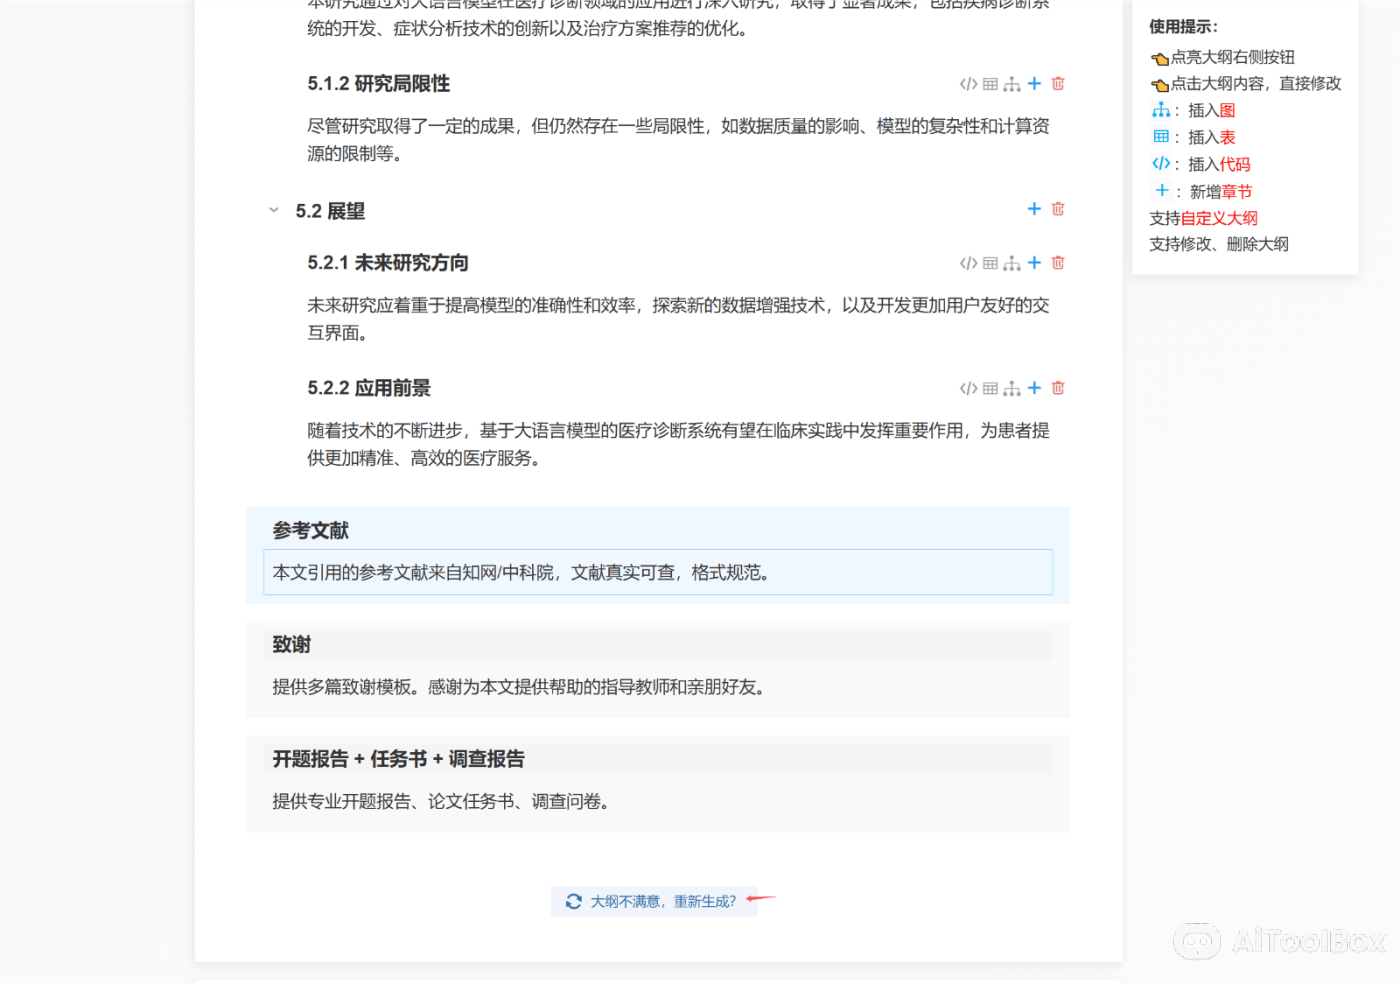Click 5.2.1 未来研究方向 title to edit it
Image resolution: width=1400 pixels, height=984 pixels.
coord(391,262)
